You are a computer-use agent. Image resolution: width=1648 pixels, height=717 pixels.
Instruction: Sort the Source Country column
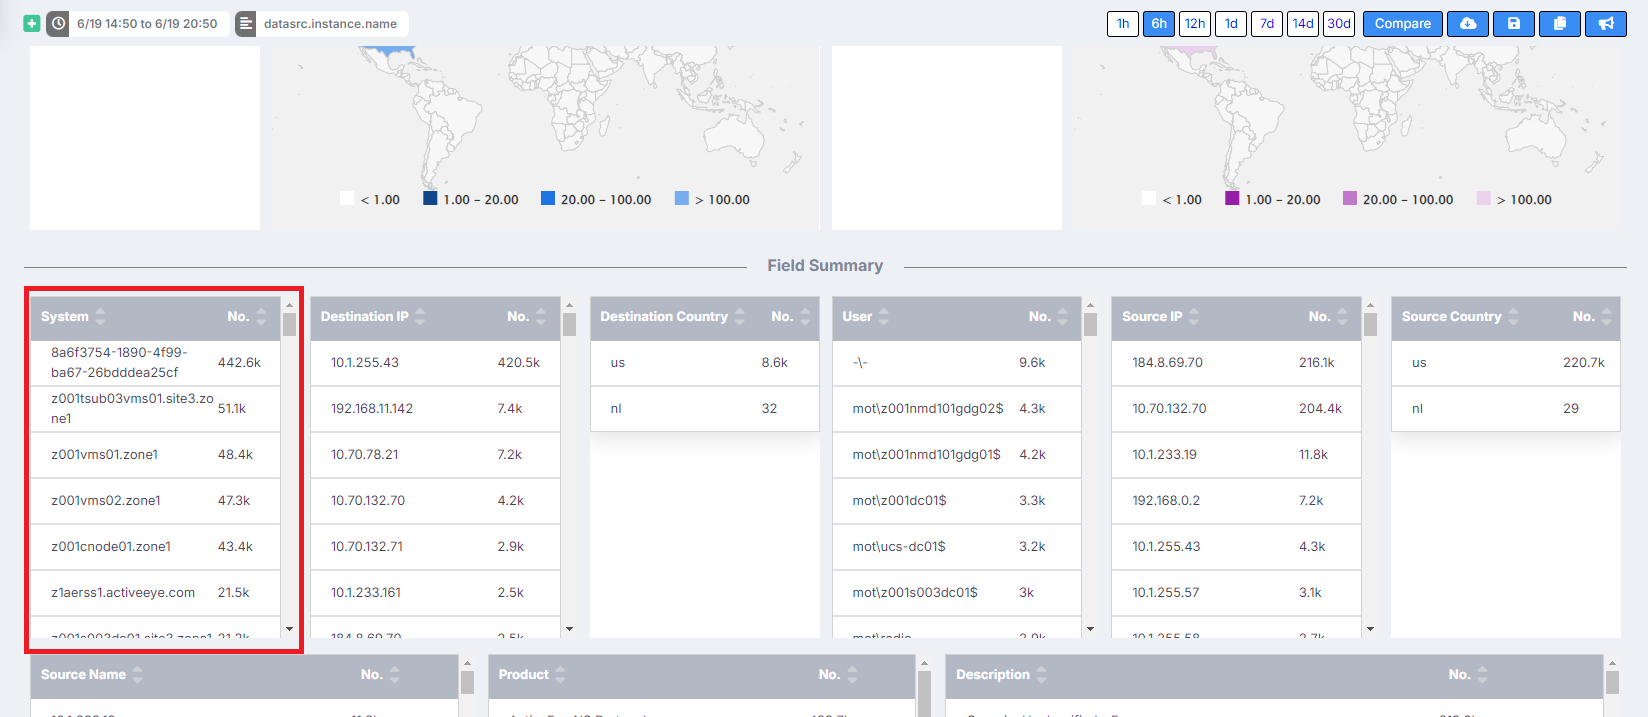click(1513, 316)
